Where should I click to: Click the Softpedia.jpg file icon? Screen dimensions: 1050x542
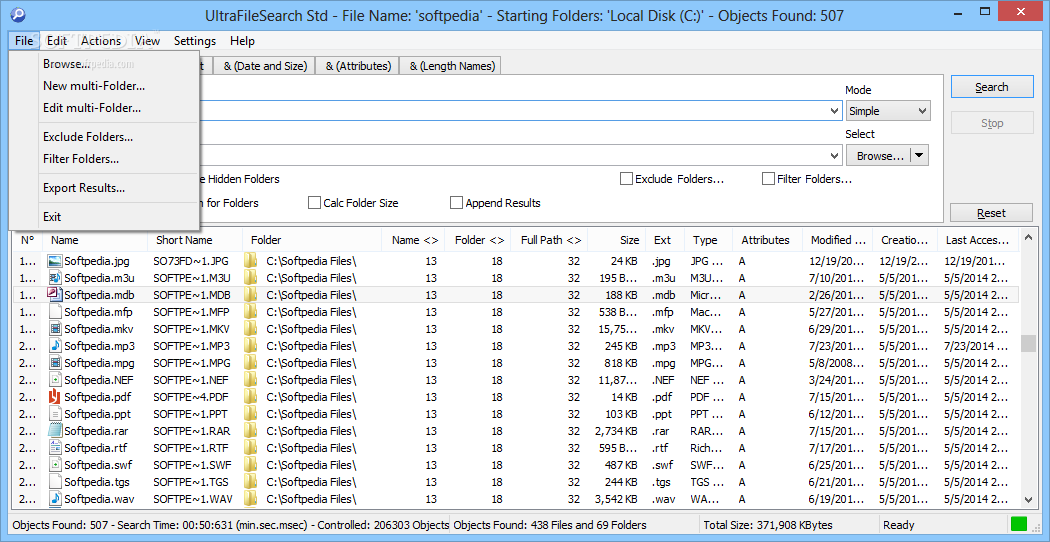[55, 260]
